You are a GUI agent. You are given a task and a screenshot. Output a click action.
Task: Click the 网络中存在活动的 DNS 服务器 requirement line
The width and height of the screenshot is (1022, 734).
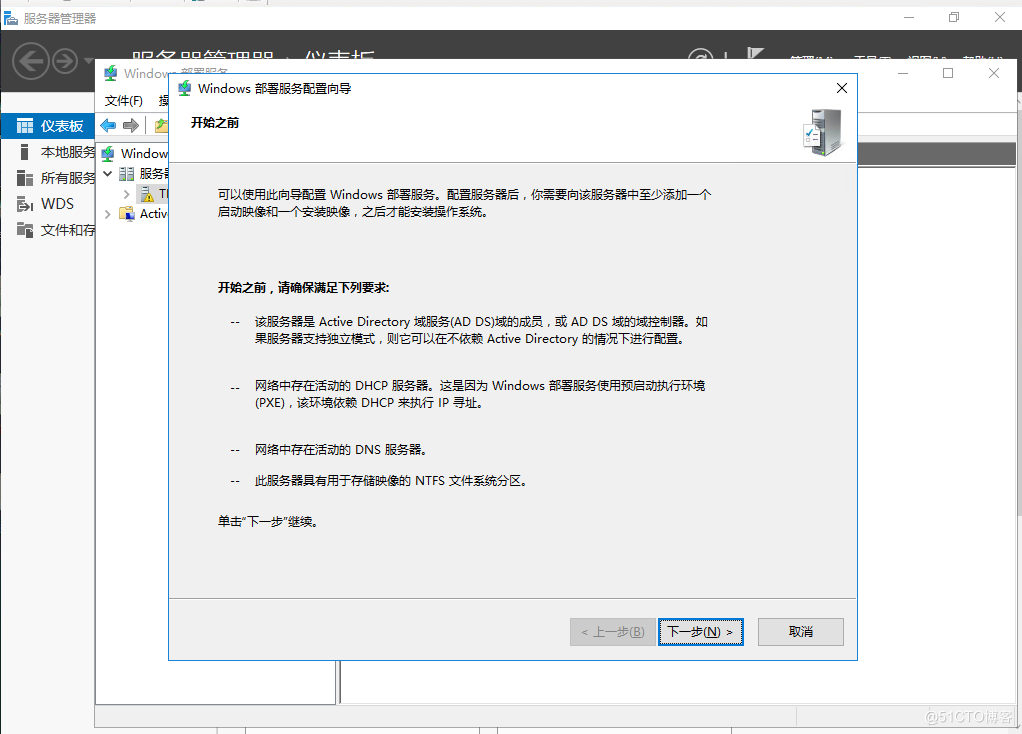coord(340,449)
